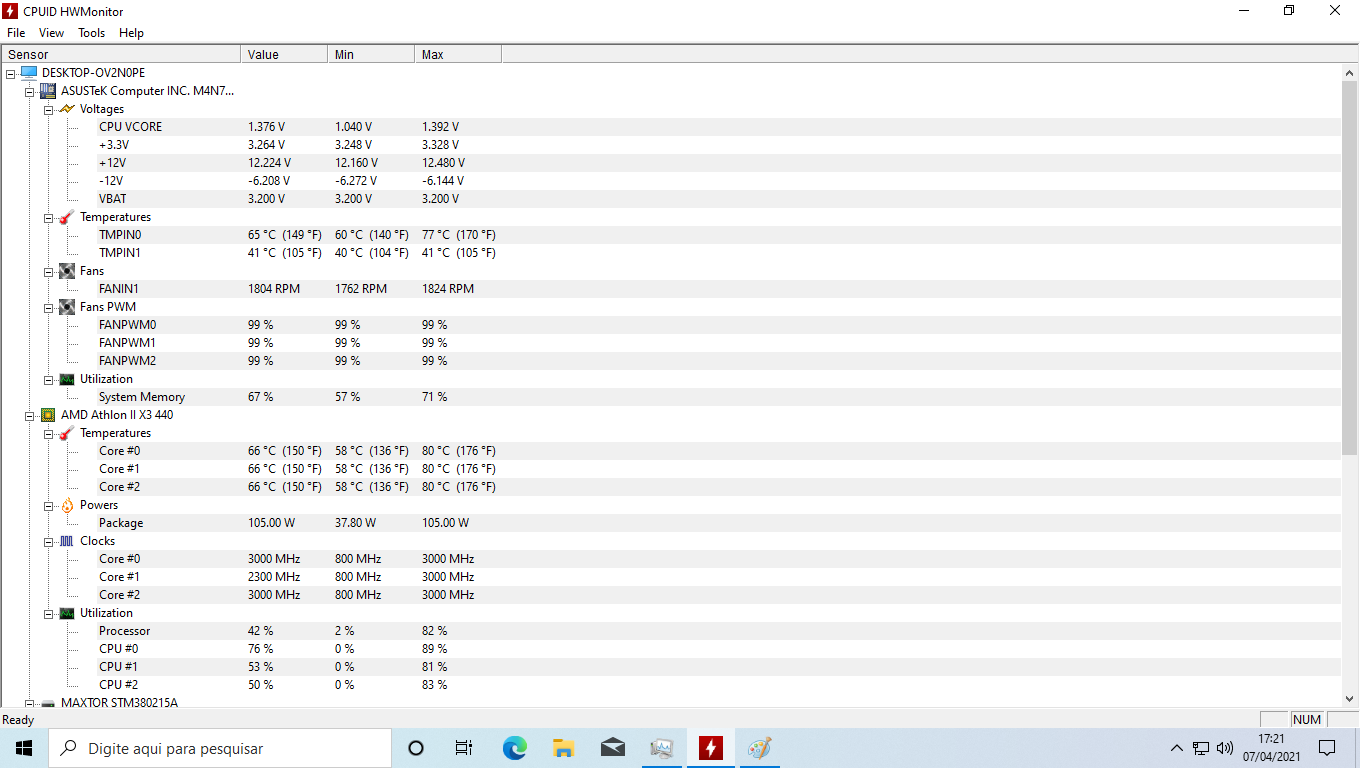1360x768 pixels.
Task: Click the thermometer icon of motherboard Temperatures
Action: pyautogui.click(x=66, y=217)
